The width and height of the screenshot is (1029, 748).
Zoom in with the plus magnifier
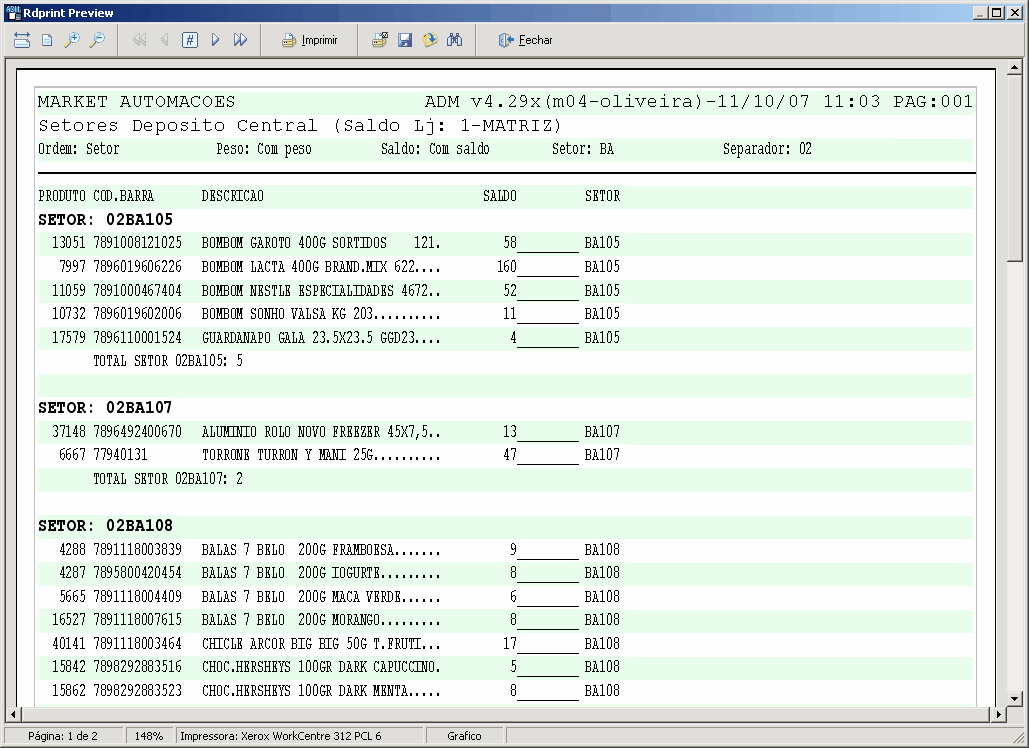click(72, 40)
